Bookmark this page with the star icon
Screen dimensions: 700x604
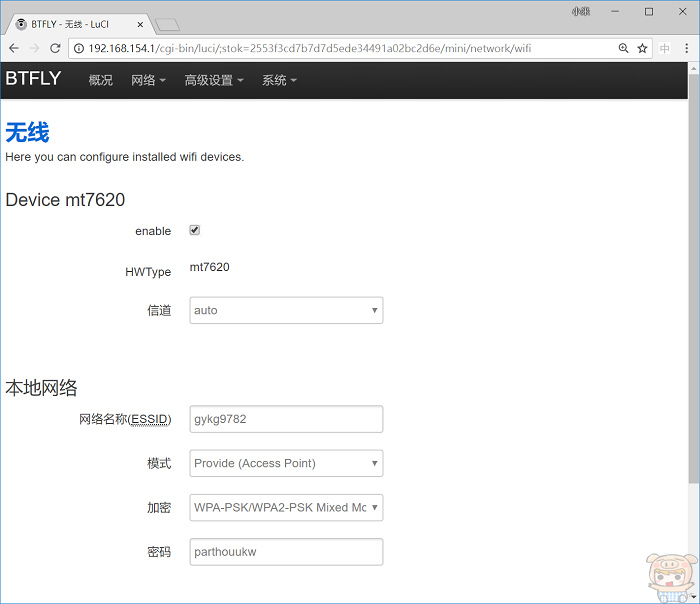click(x=642, y=48)
